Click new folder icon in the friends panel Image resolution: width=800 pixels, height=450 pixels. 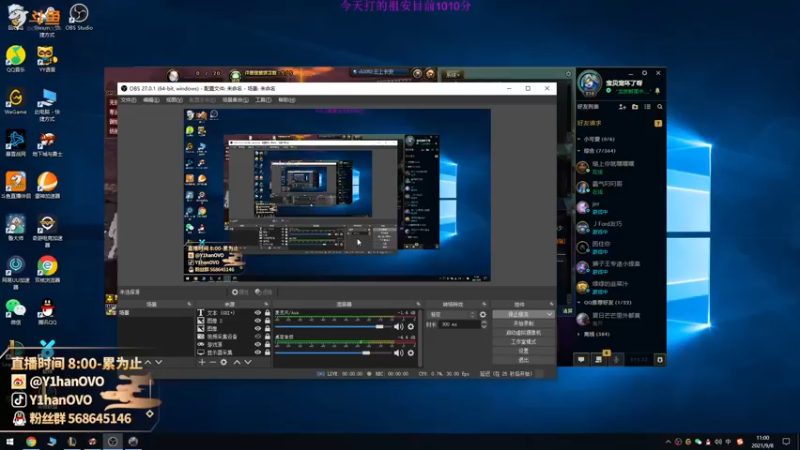(635, 107)
